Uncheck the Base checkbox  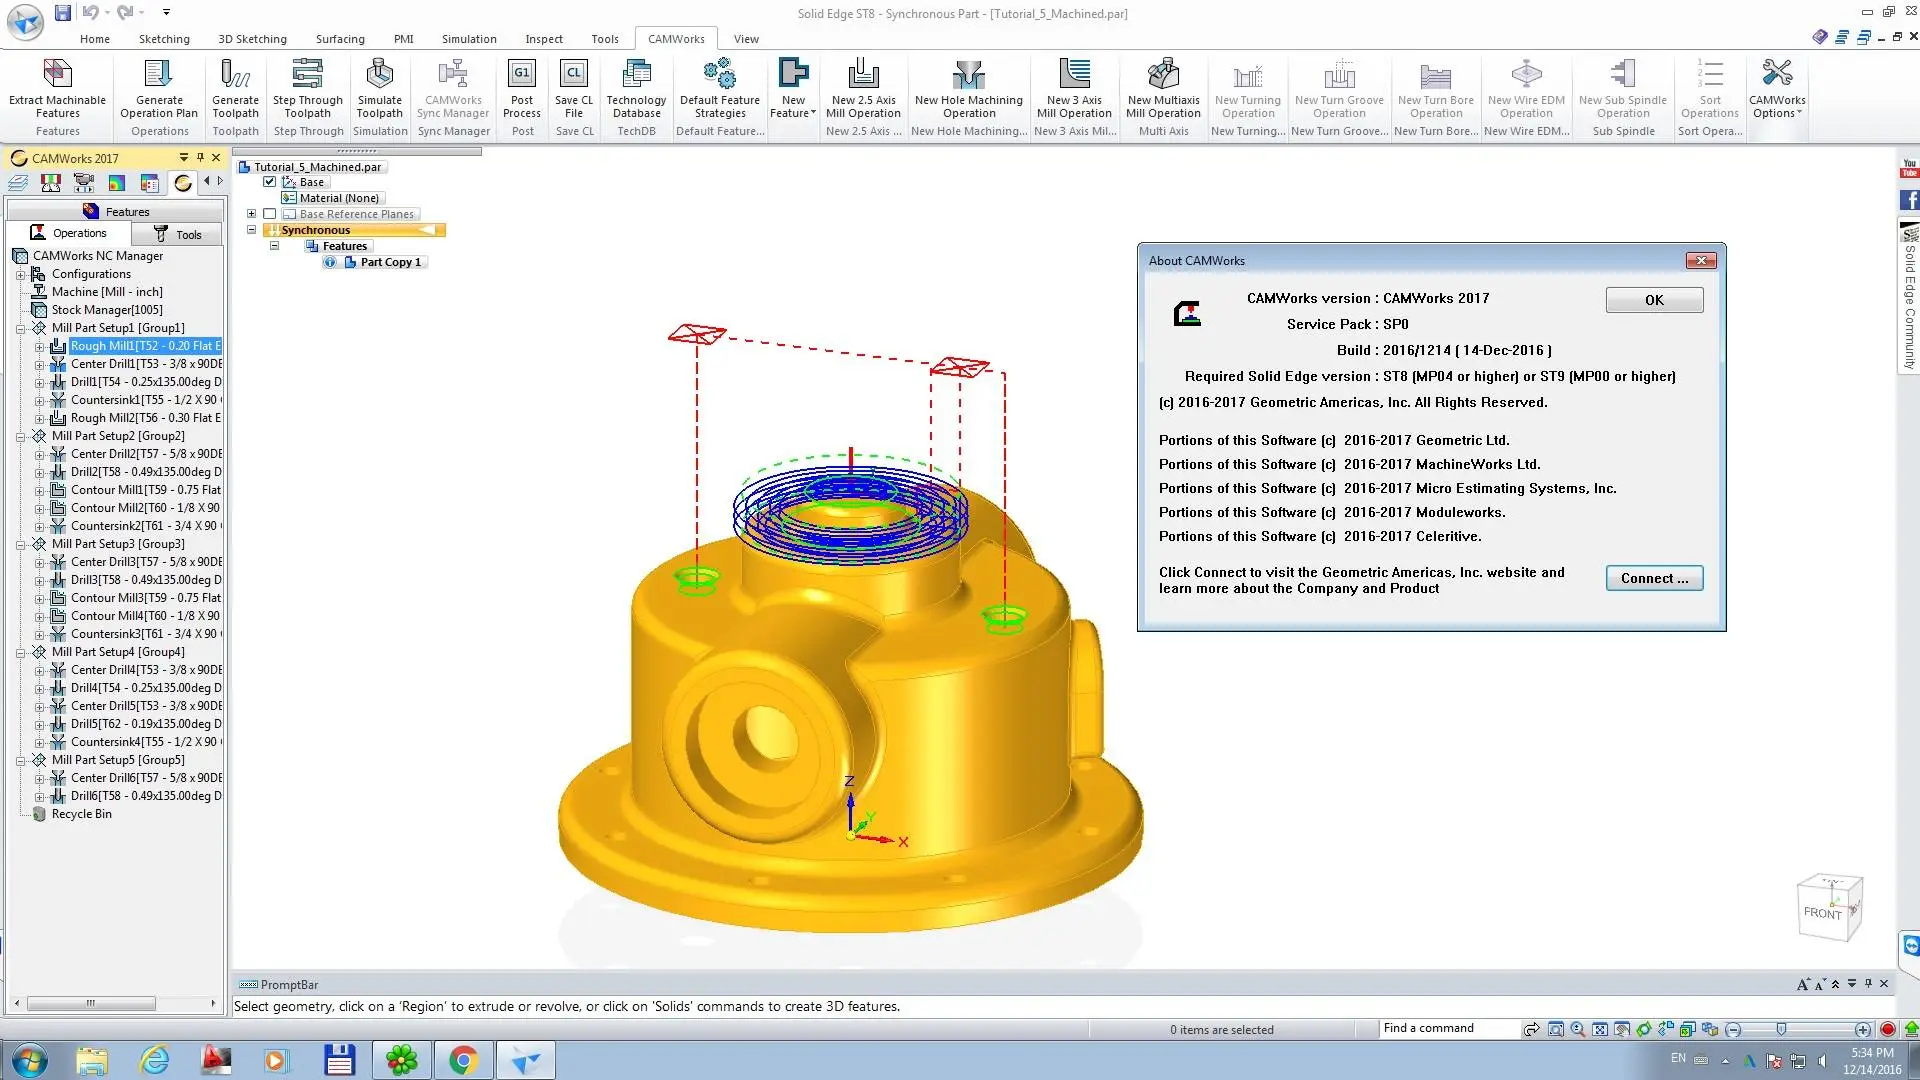(269, 182)
